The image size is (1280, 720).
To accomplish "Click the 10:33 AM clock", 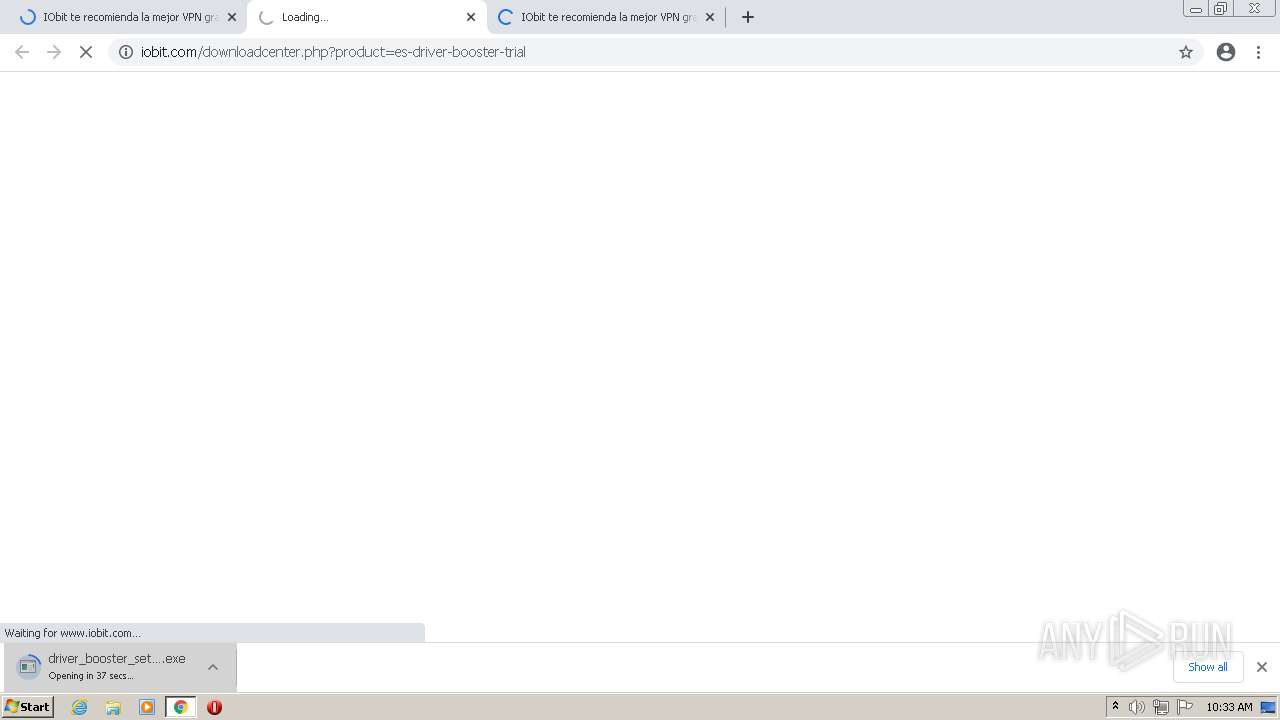I will pyautogui.click(x=1229, y=707).
